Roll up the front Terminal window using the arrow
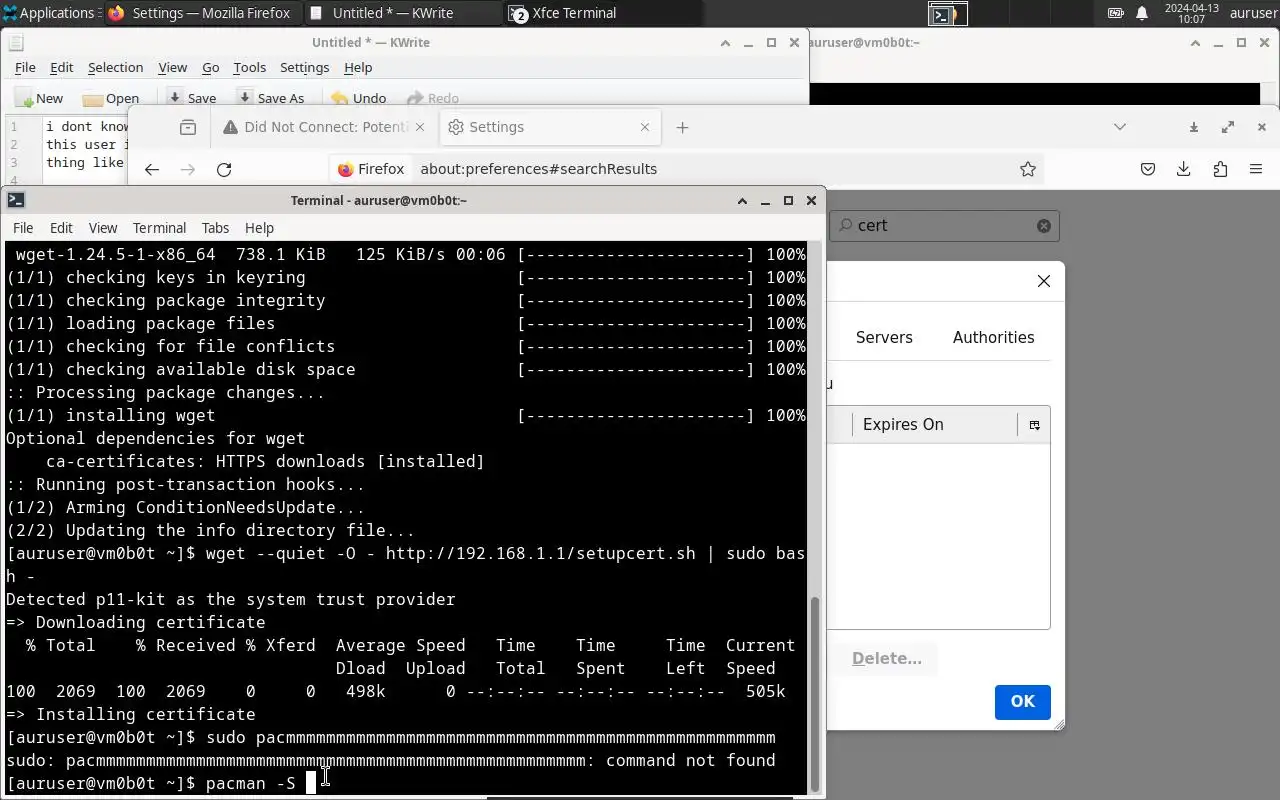 coord(742,200)
